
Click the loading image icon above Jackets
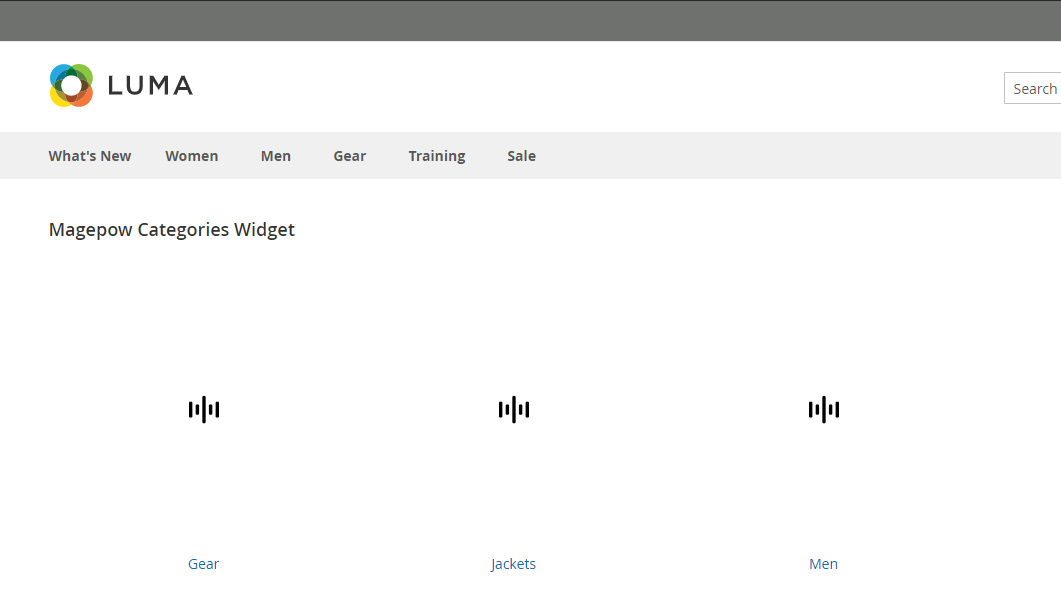click(514, 409)
